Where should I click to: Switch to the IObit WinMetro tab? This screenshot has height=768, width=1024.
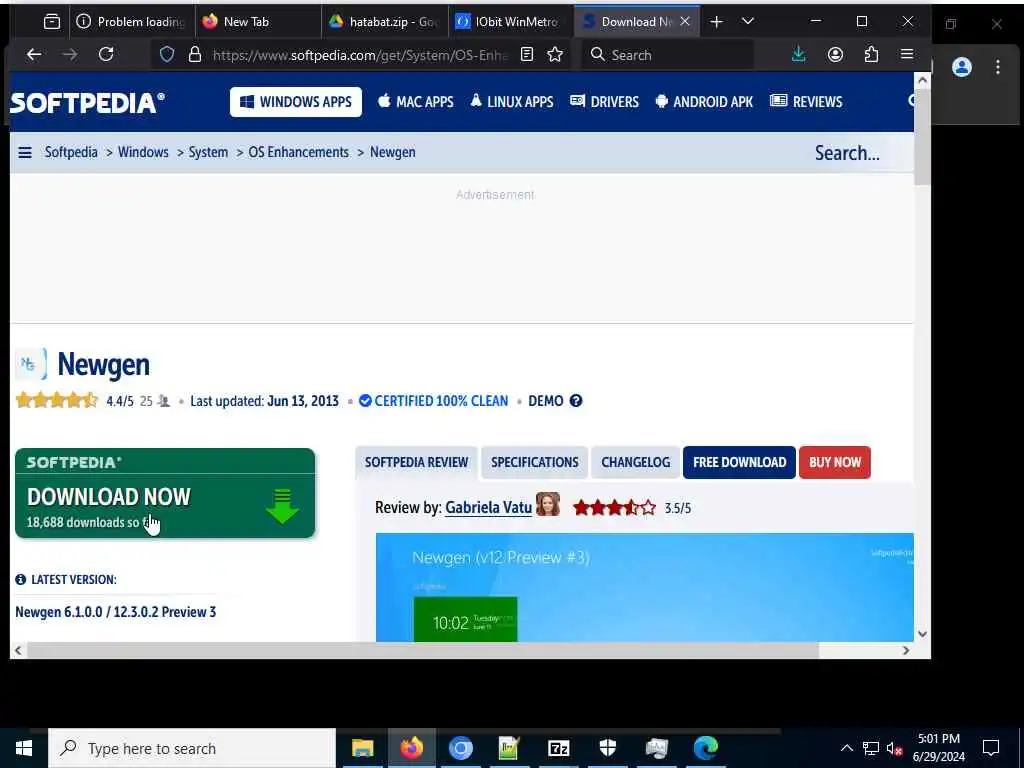point(511,22)
